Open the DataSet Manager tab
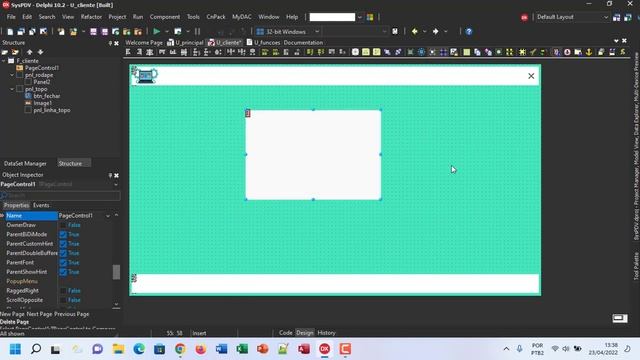This screenshot has height=360, width=640. [x=25, y=164]
